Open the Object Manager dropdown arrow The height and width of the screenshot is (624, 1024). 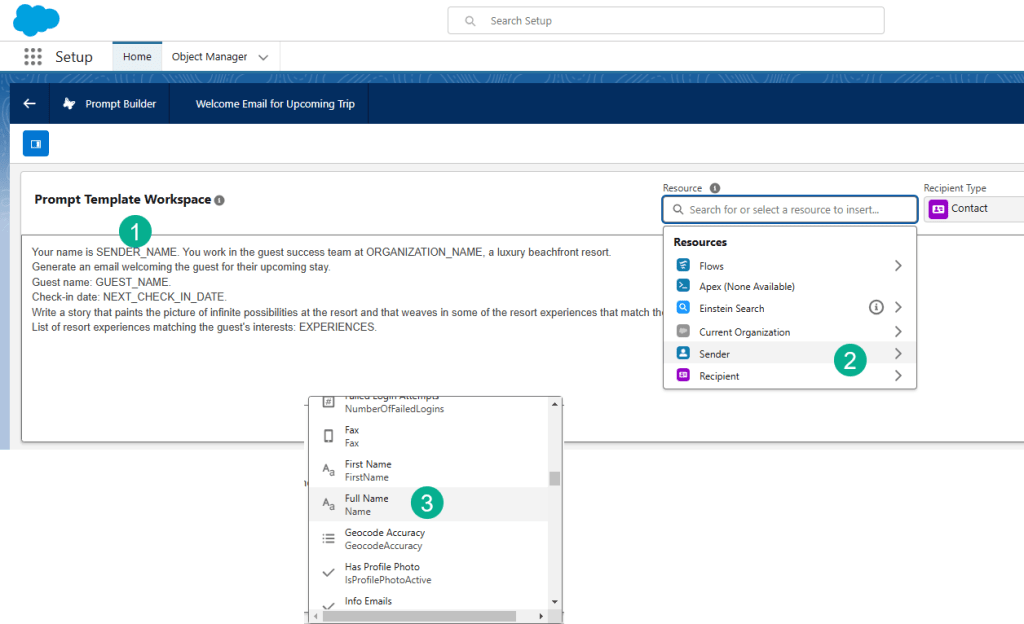coord(263,58)
